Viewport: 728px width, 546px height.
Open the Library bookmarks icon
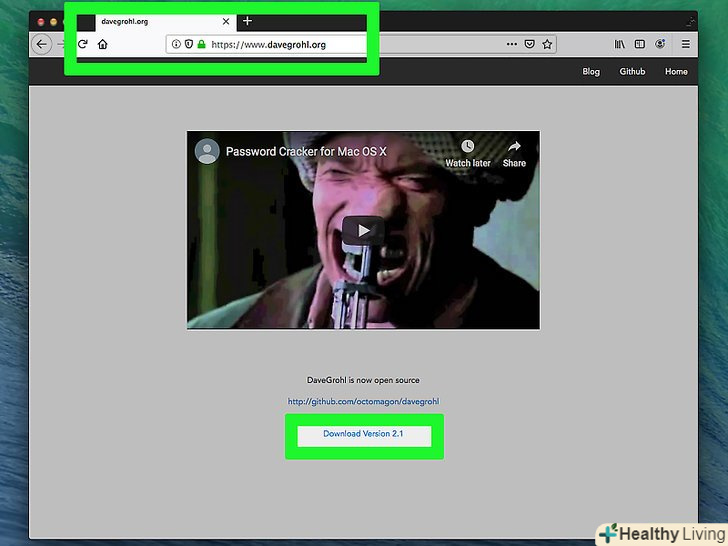619,44
